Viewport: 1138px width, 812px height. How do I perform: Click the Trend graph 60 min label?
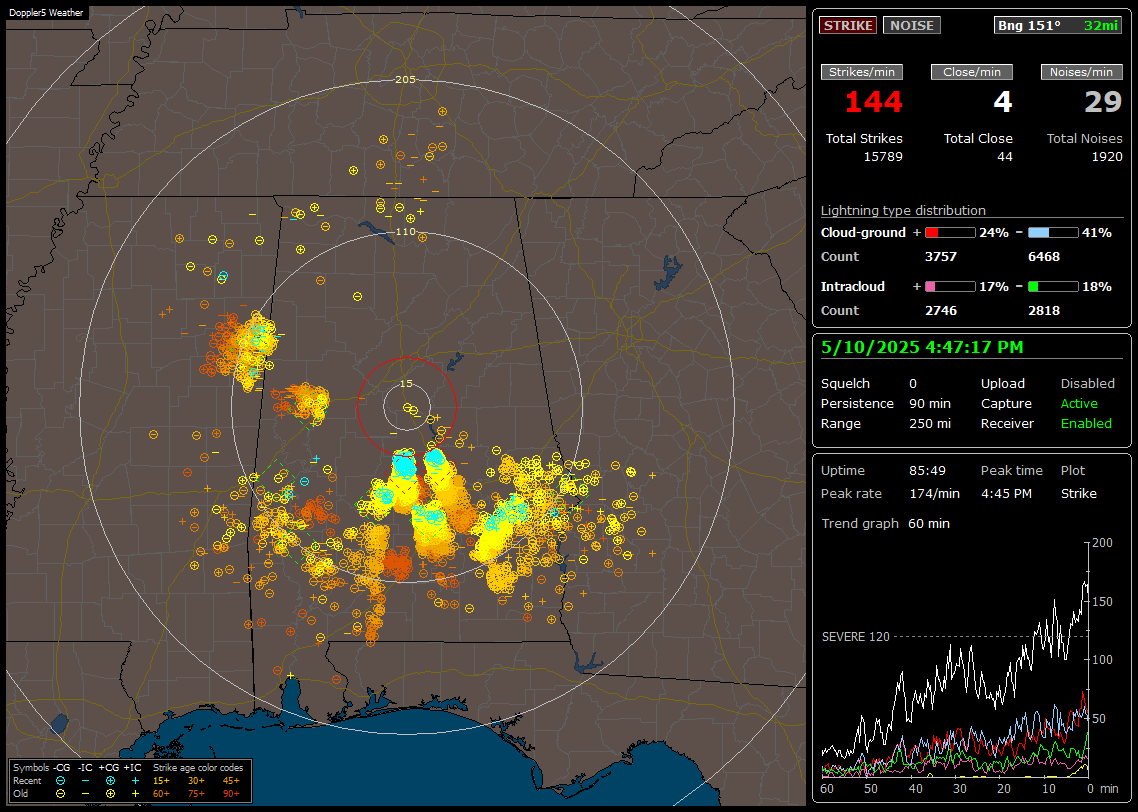tap(885, 524)
